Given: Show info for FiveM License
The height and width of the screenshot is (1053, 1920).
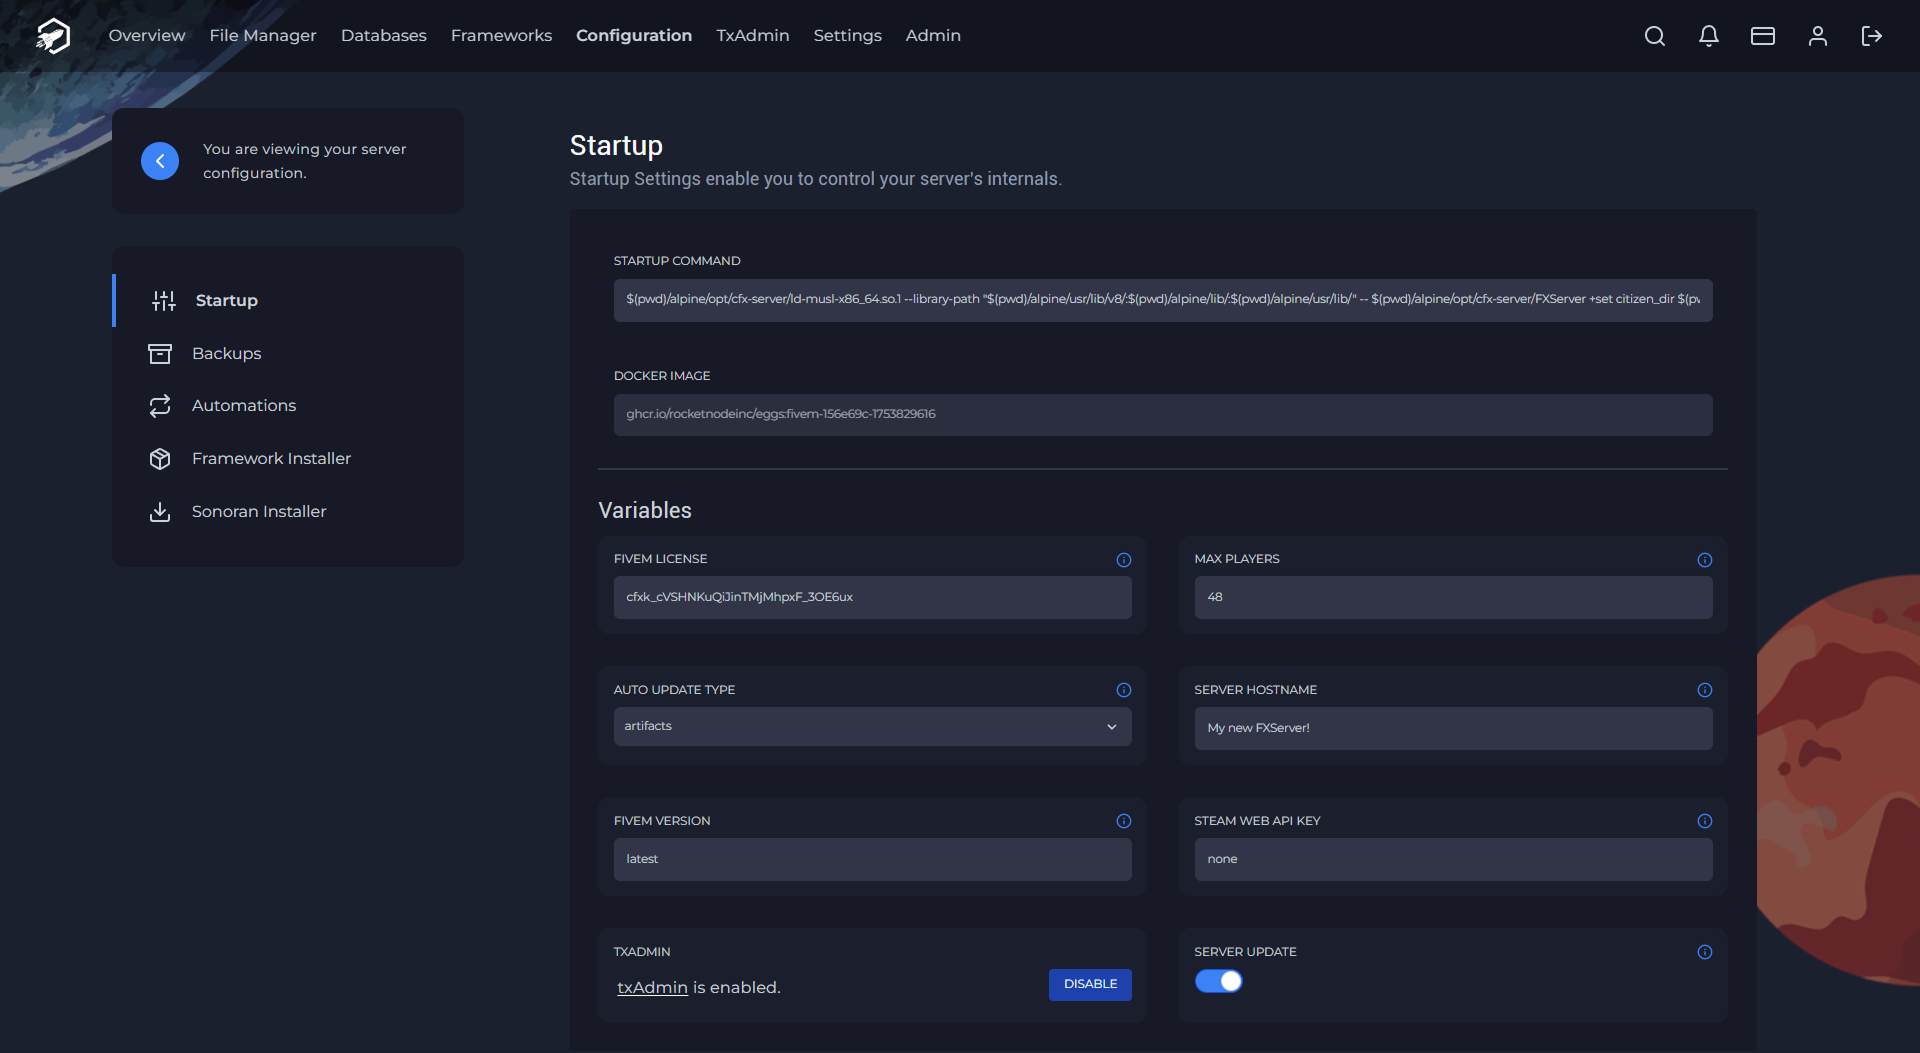Looking at the screenshot, I should click(x=1124, y=560).
